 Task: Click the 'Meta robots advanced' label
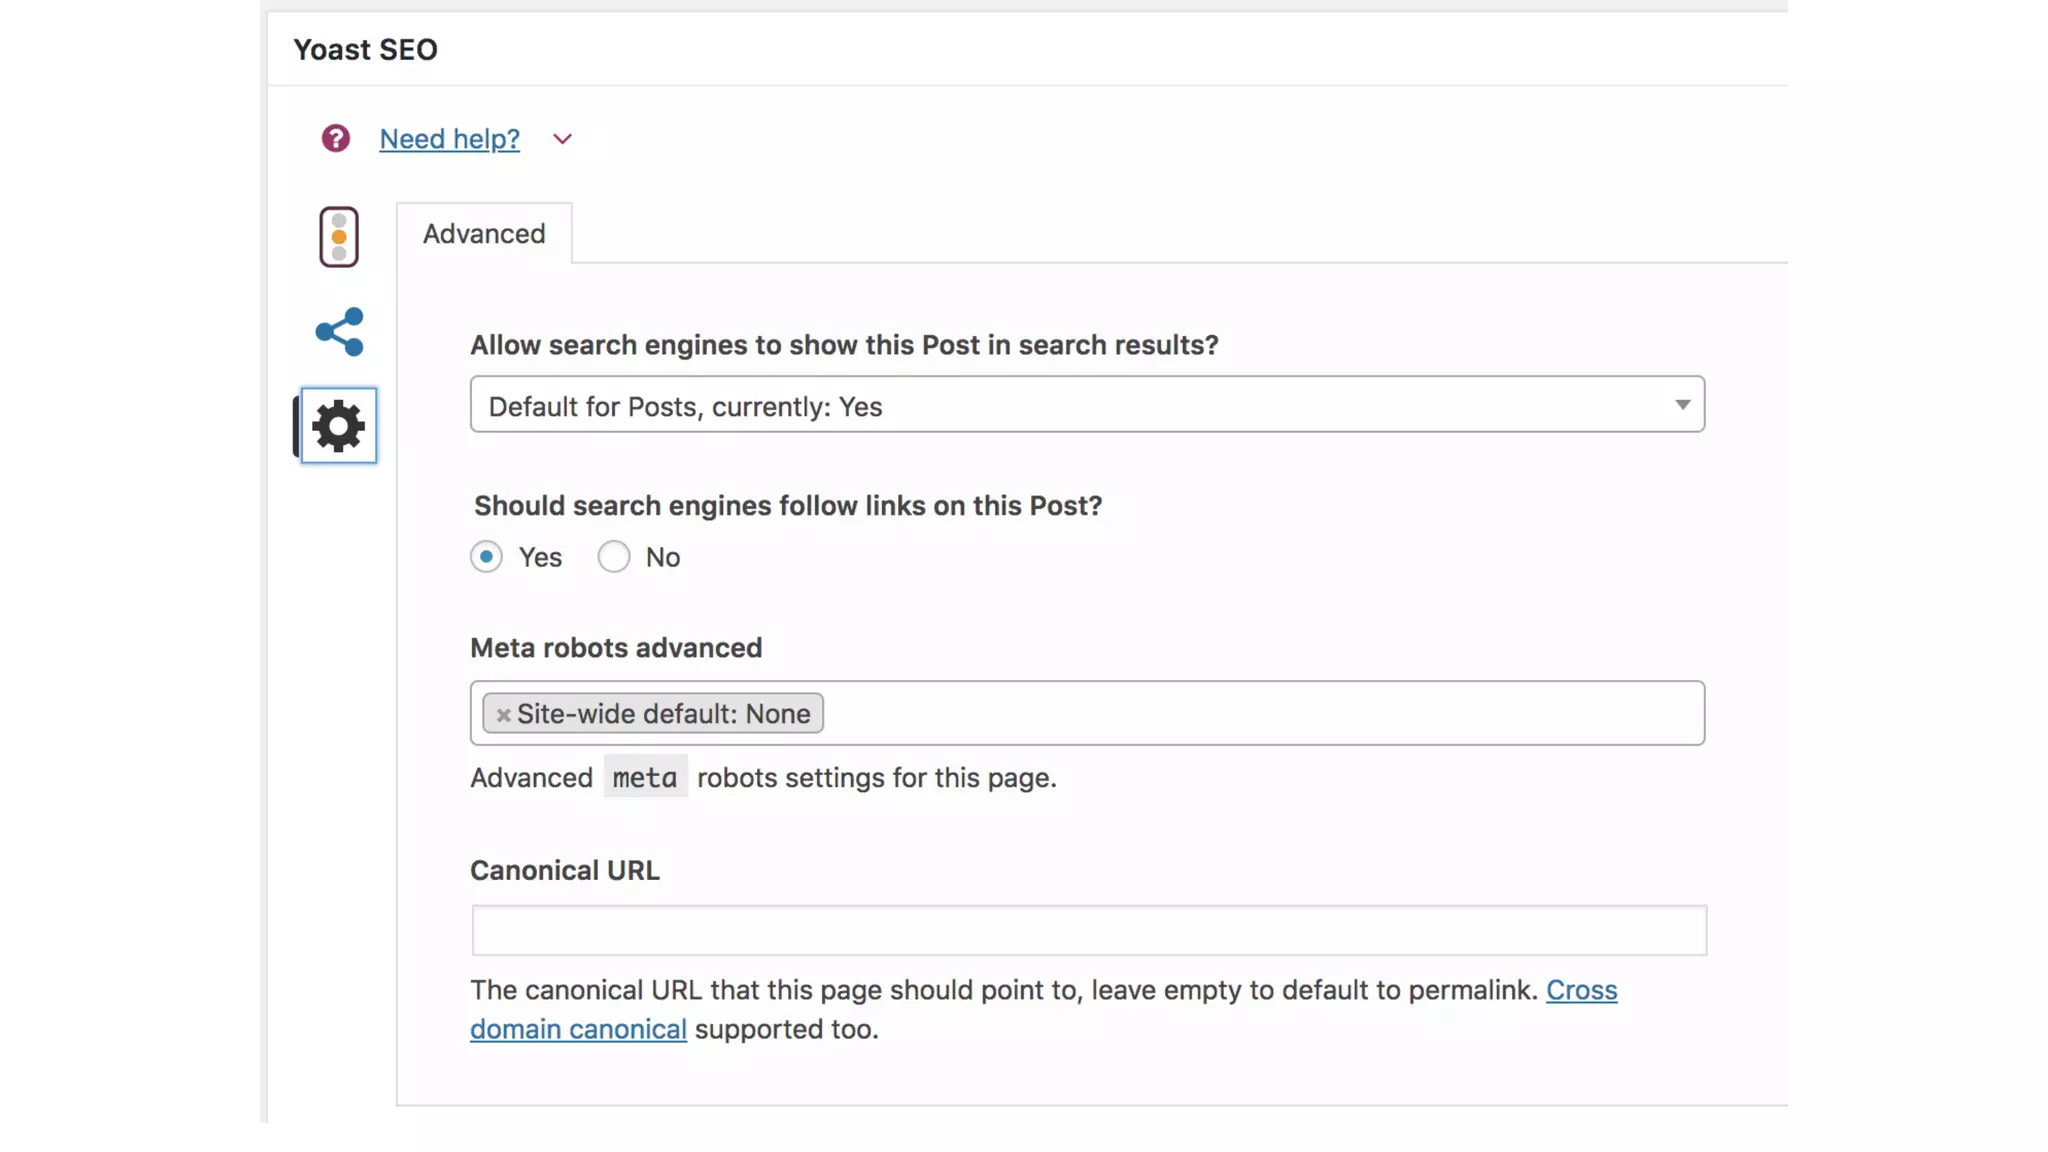coord(616,648)
